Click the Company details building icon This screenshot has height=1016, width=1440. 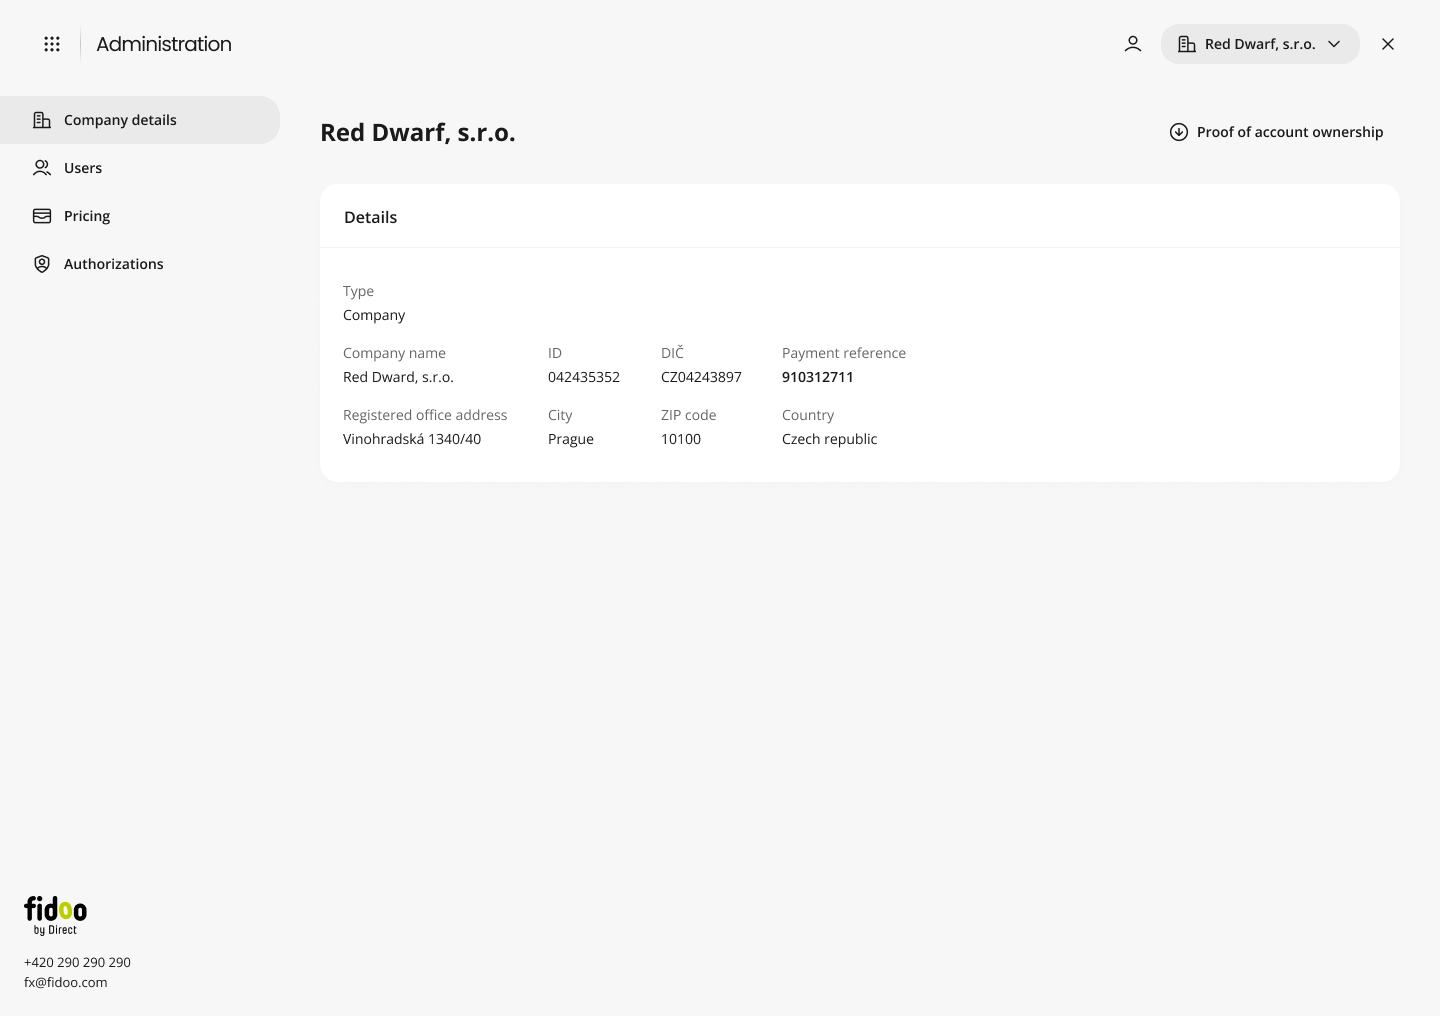pyautogui.click(x=42, y=120)
